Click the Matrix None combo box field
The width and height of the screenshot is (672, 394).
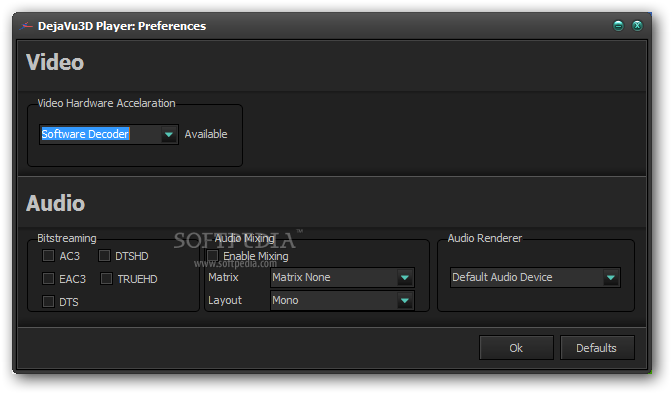(342, 278)
